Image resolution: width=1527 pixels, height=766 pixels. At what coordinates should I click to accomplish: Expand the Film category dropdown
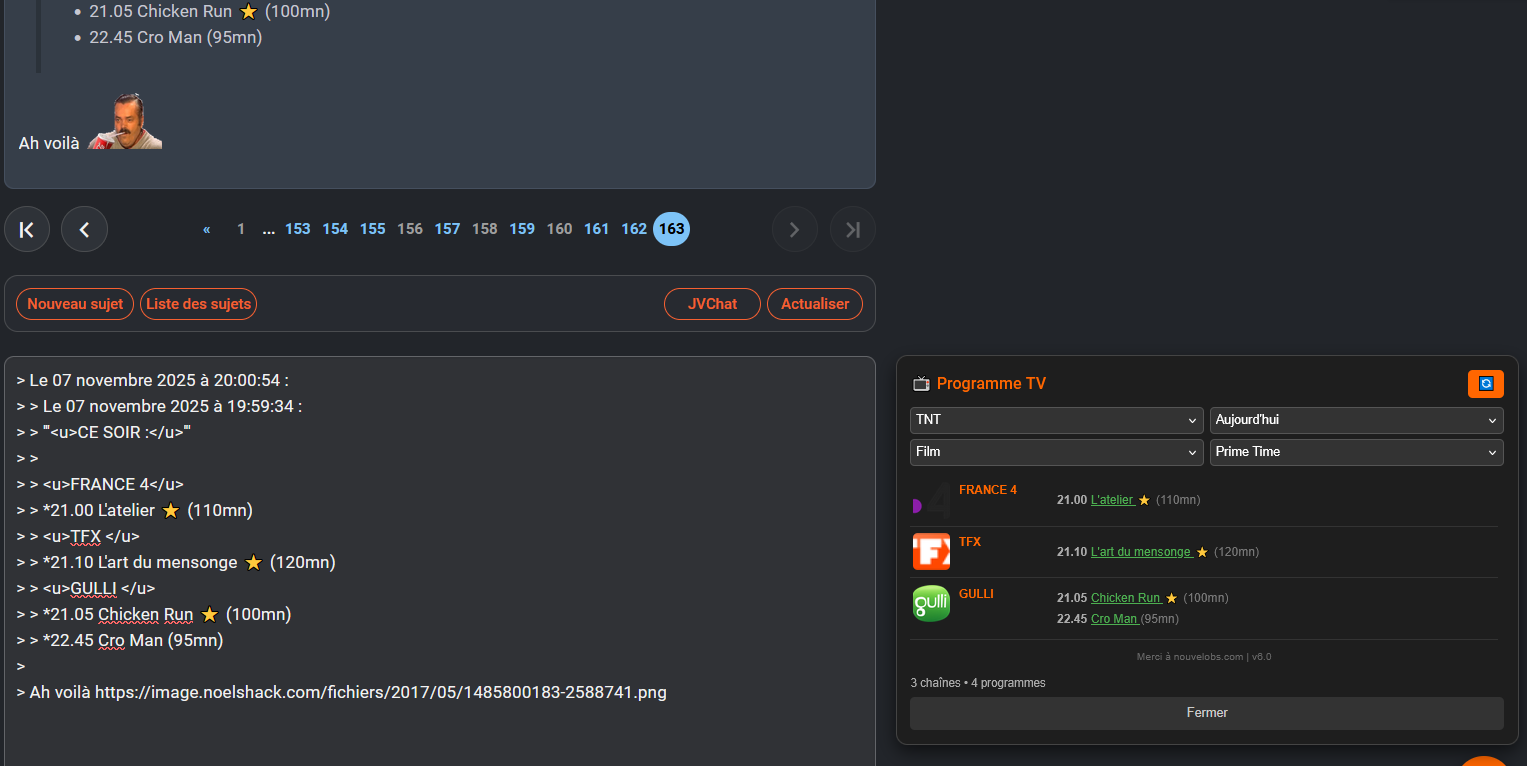(x=1056, y=452)
